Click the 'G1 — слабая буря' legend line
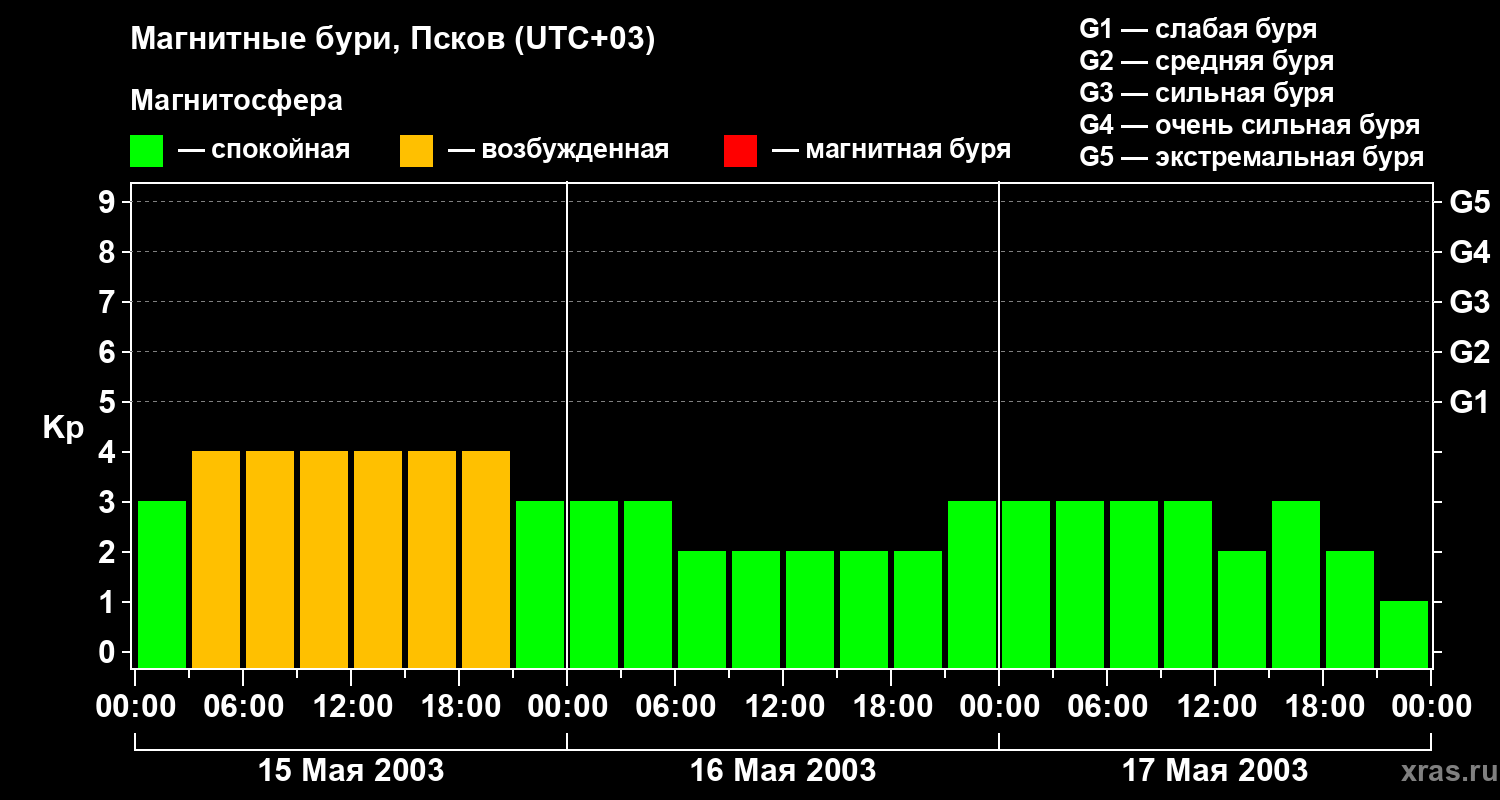 (1198, 29)
